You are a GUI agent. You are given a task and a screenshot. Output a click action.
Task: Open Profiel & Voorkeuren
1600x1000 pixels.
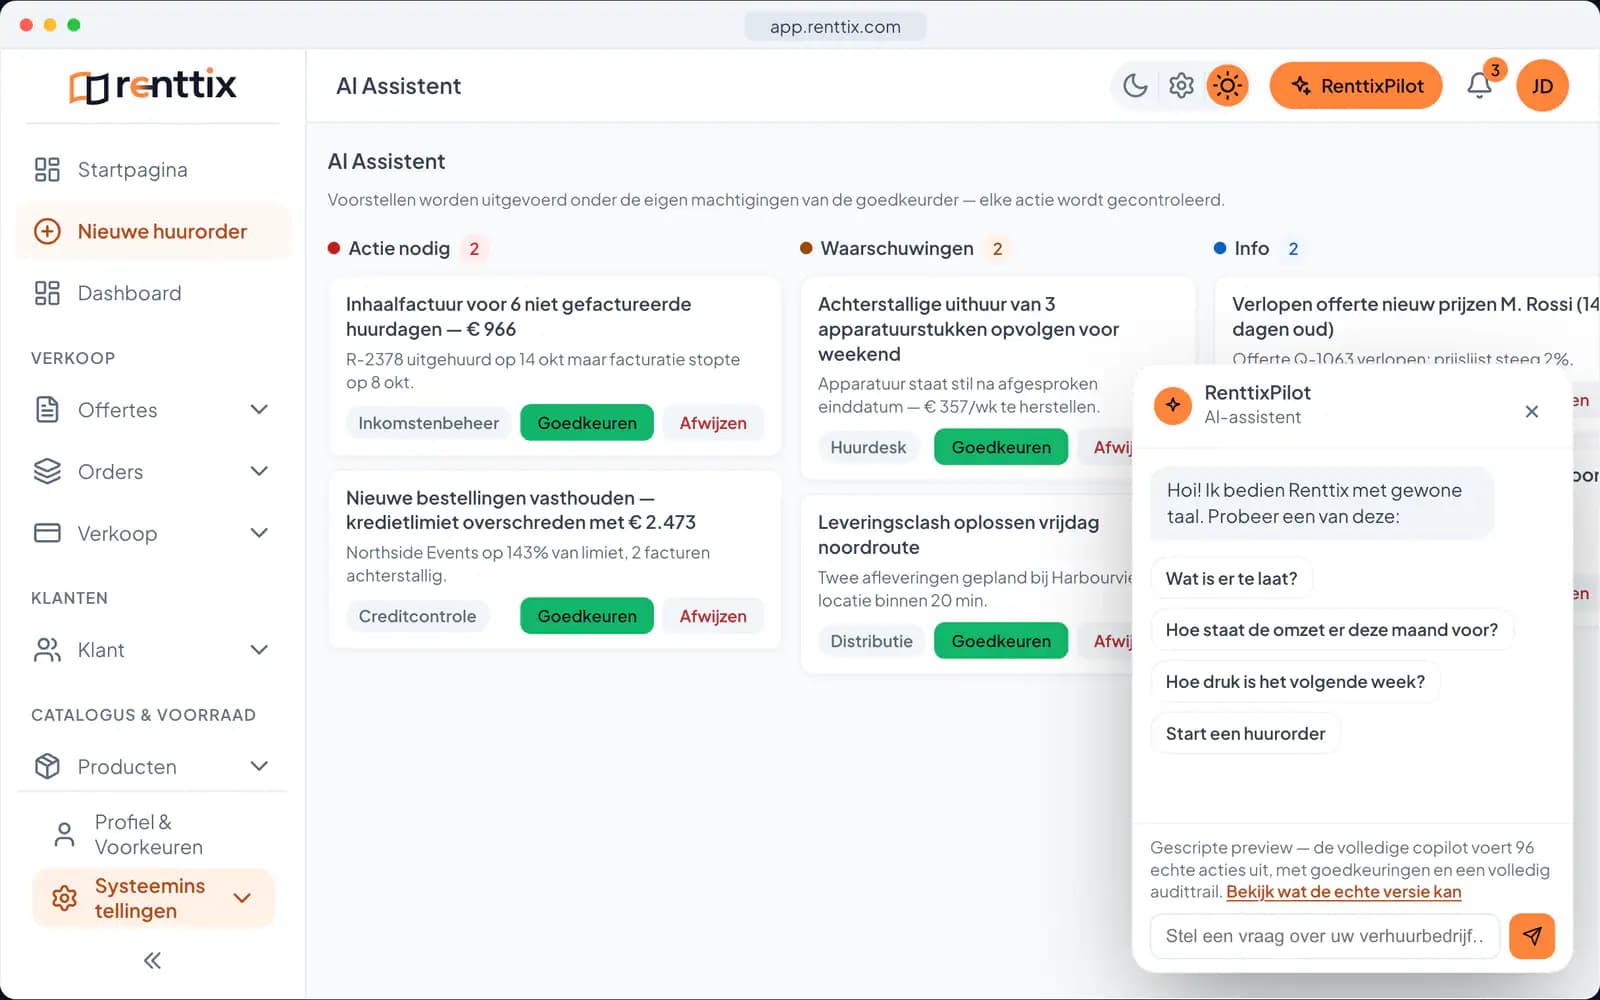pyautogui.click(x=153, y=835)
